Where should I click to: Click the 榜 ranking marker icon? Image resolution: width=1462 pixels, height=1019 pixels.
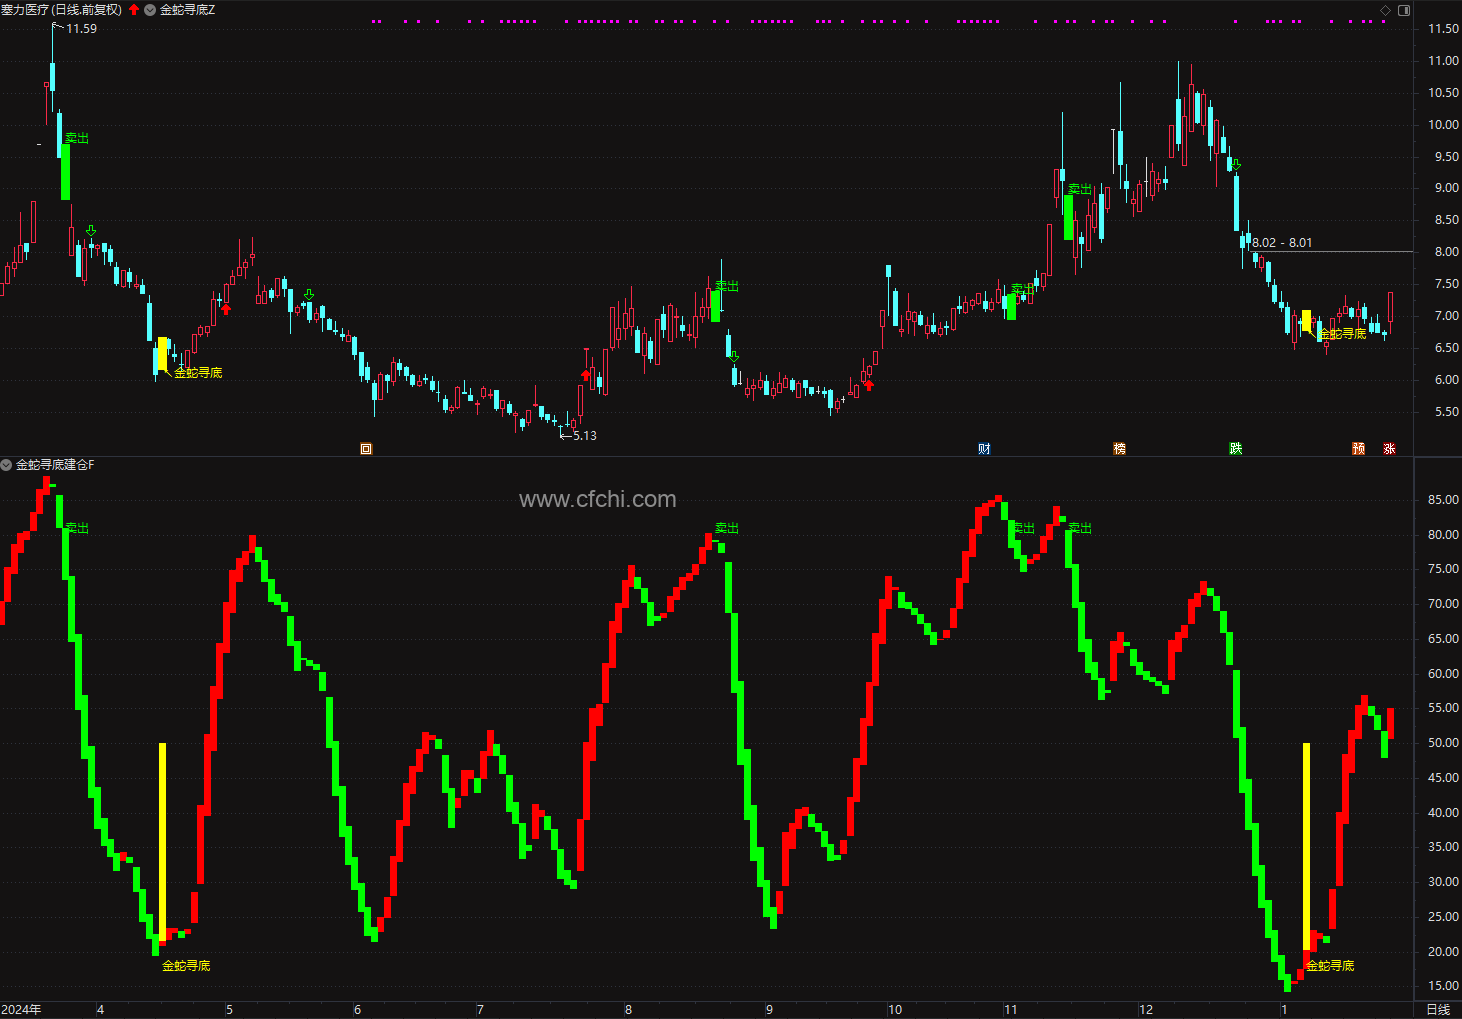[1119, 449]
